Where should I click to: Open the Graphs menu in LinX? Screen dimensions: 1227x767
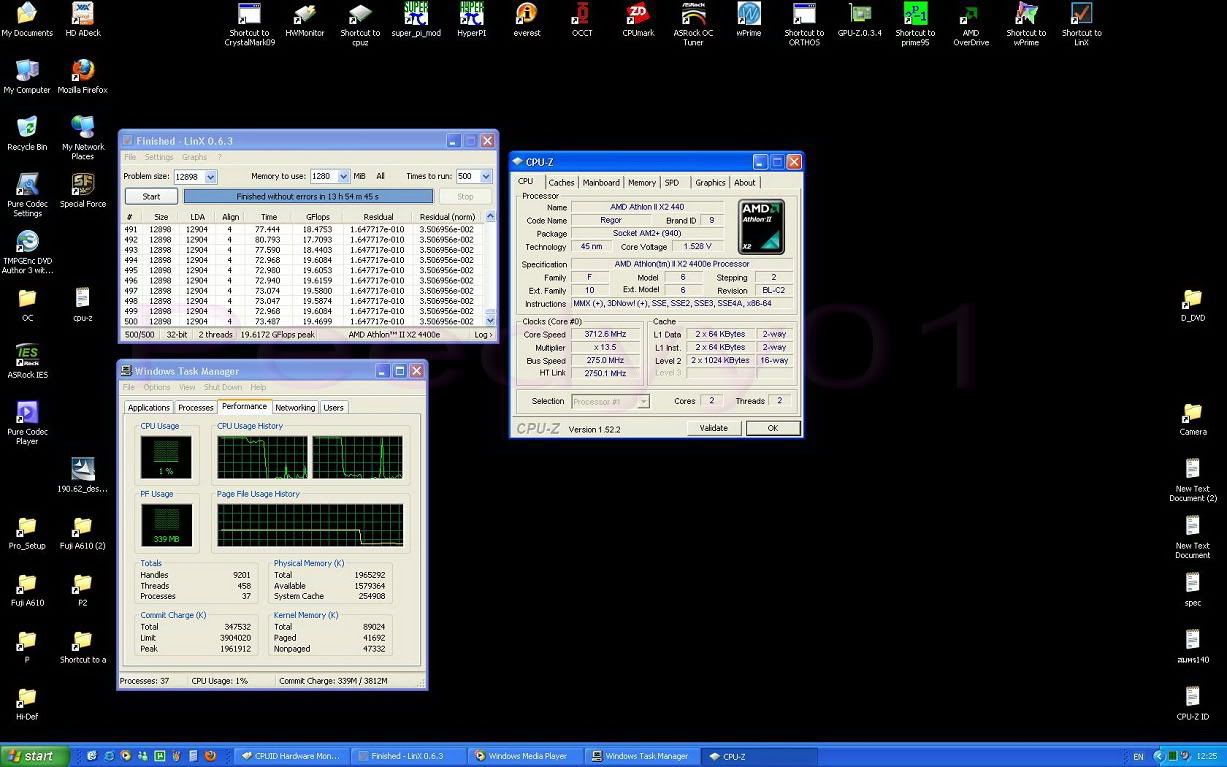tap(194, 157)
